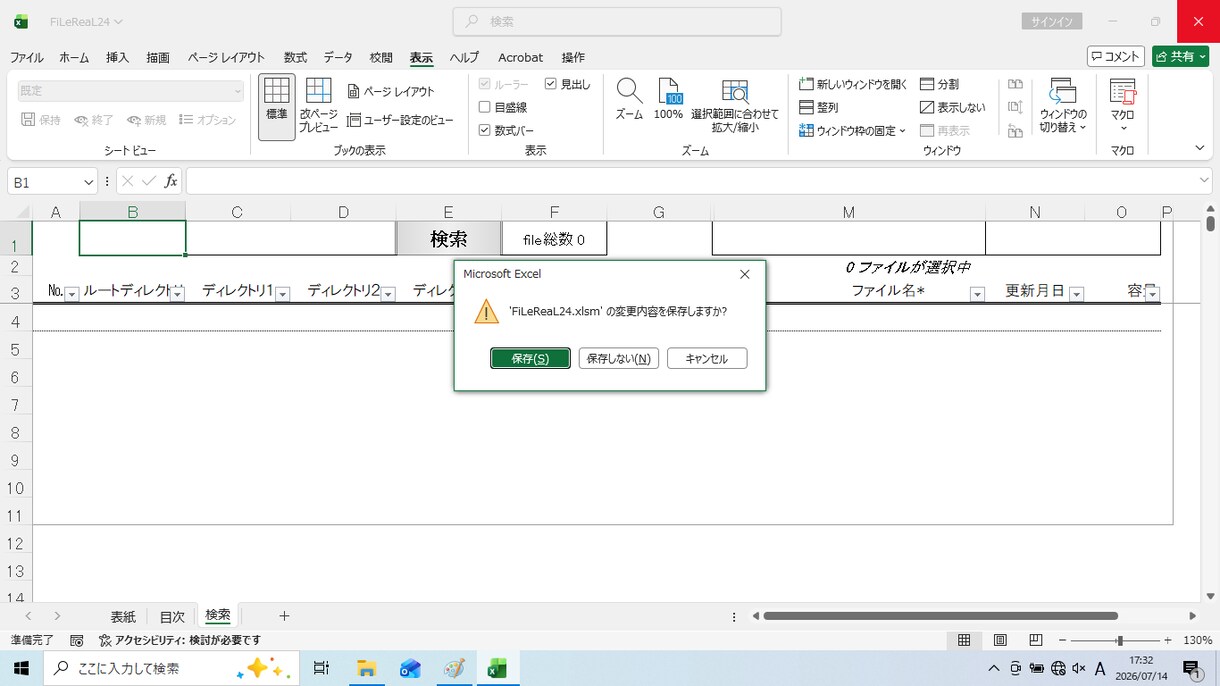Add a new sheet with the plus button
This screenshot has height=686, width=1220.
[284, 616]
